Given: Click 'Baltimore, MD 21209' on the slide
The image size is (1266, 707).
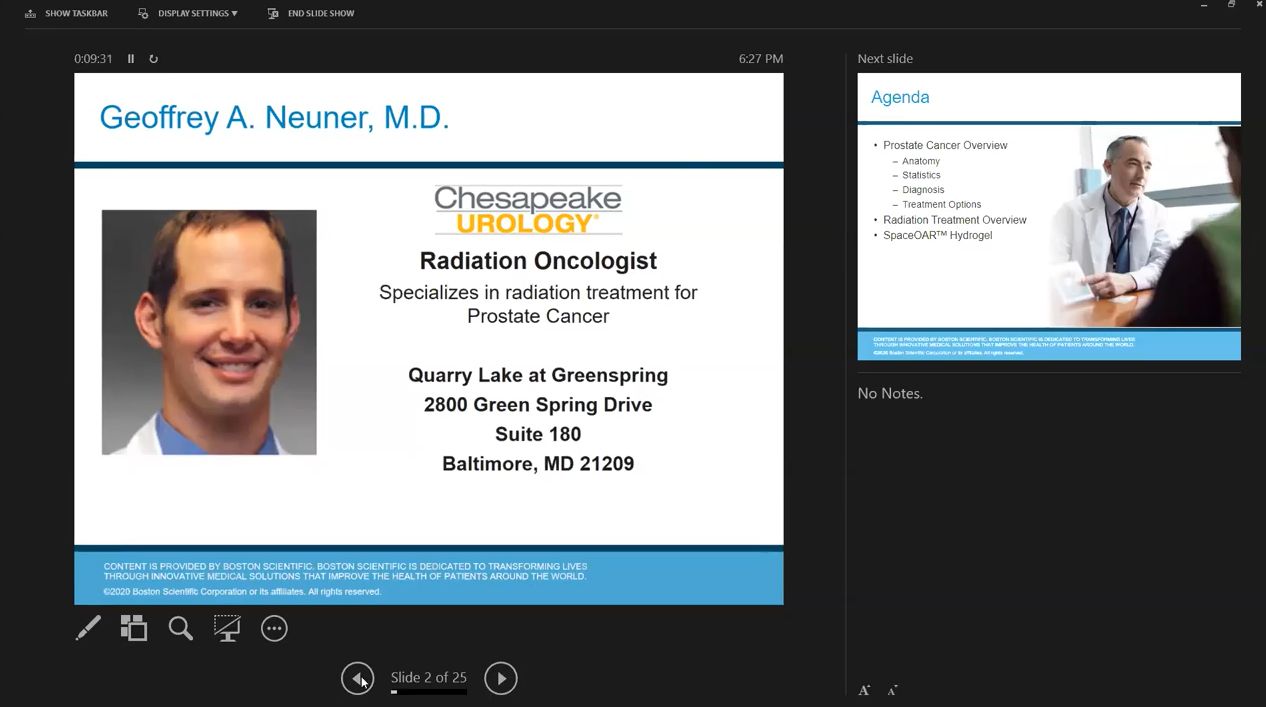Looking at the screenshot, I should (538, 464).
